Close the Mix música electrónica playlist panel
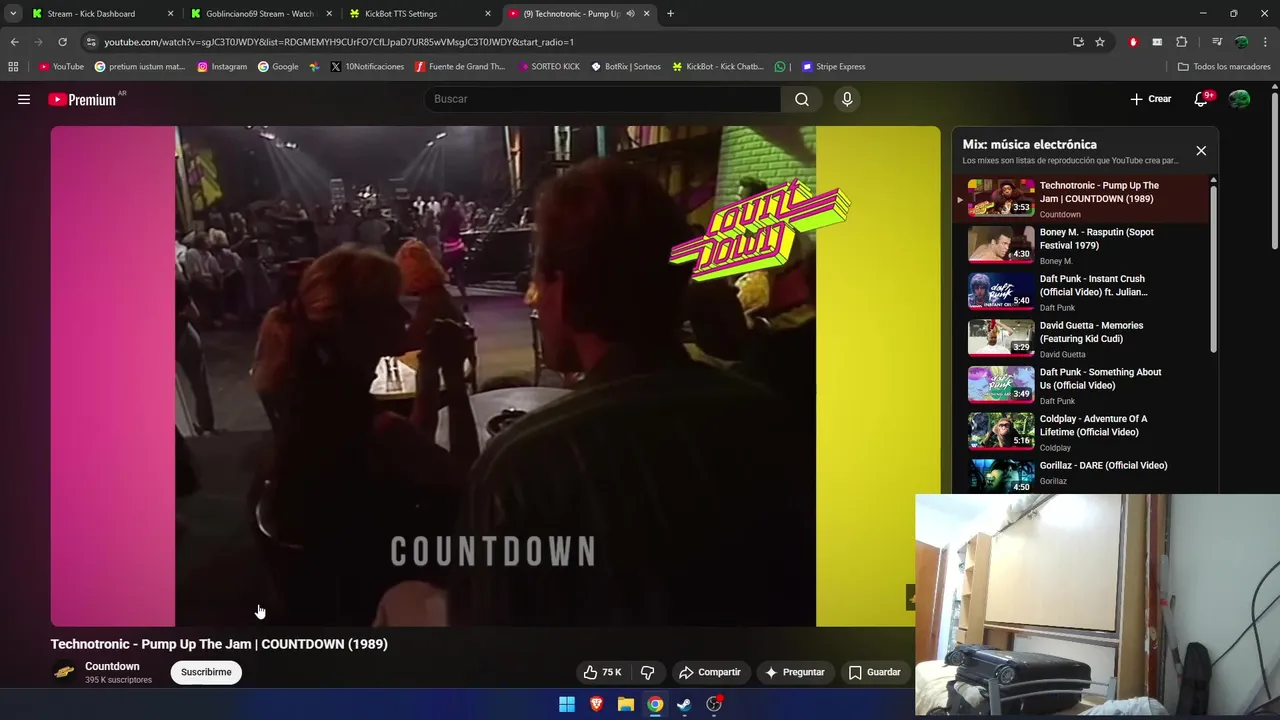 1201,151
